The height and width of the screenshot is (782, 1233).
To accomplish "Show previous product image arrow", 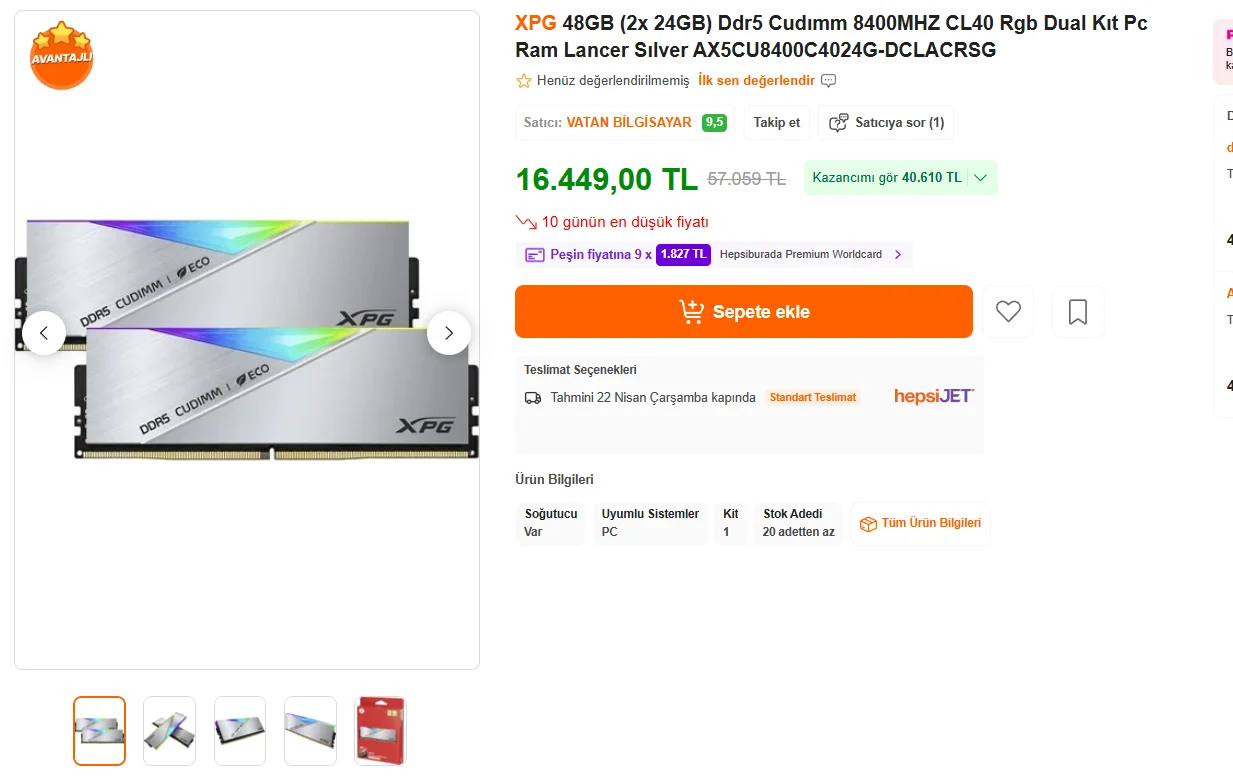I will [44, 333].
